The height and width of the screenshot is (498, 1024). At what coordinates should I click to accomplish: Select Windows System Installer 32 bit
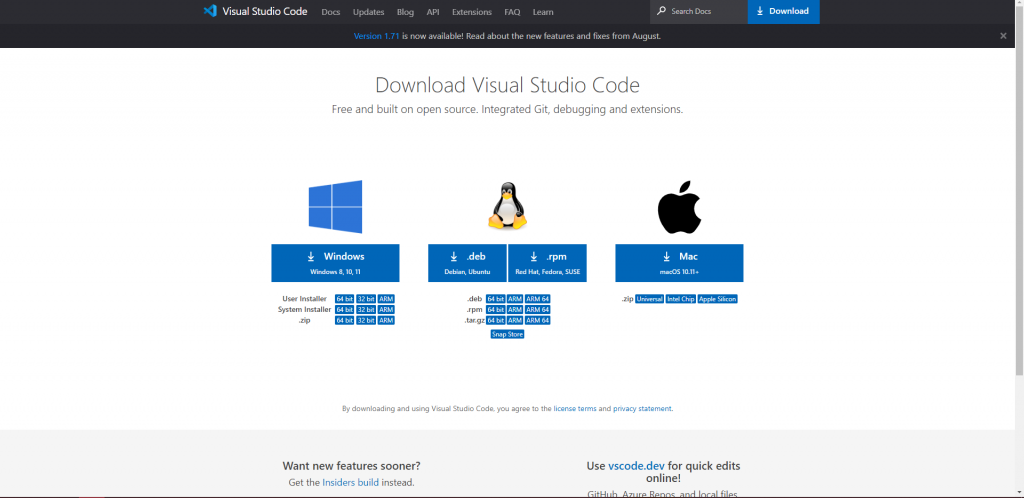coord(366,309)
